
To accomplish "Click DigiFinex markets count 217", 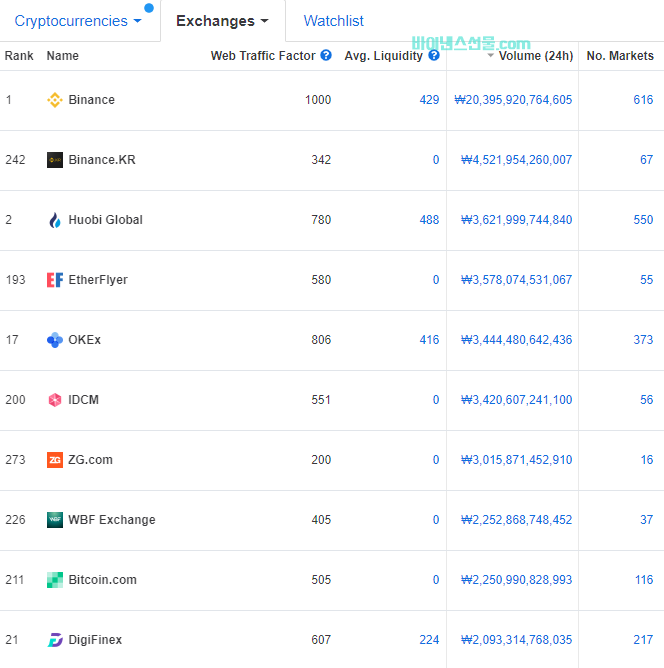I will click(x=643, y=640).
